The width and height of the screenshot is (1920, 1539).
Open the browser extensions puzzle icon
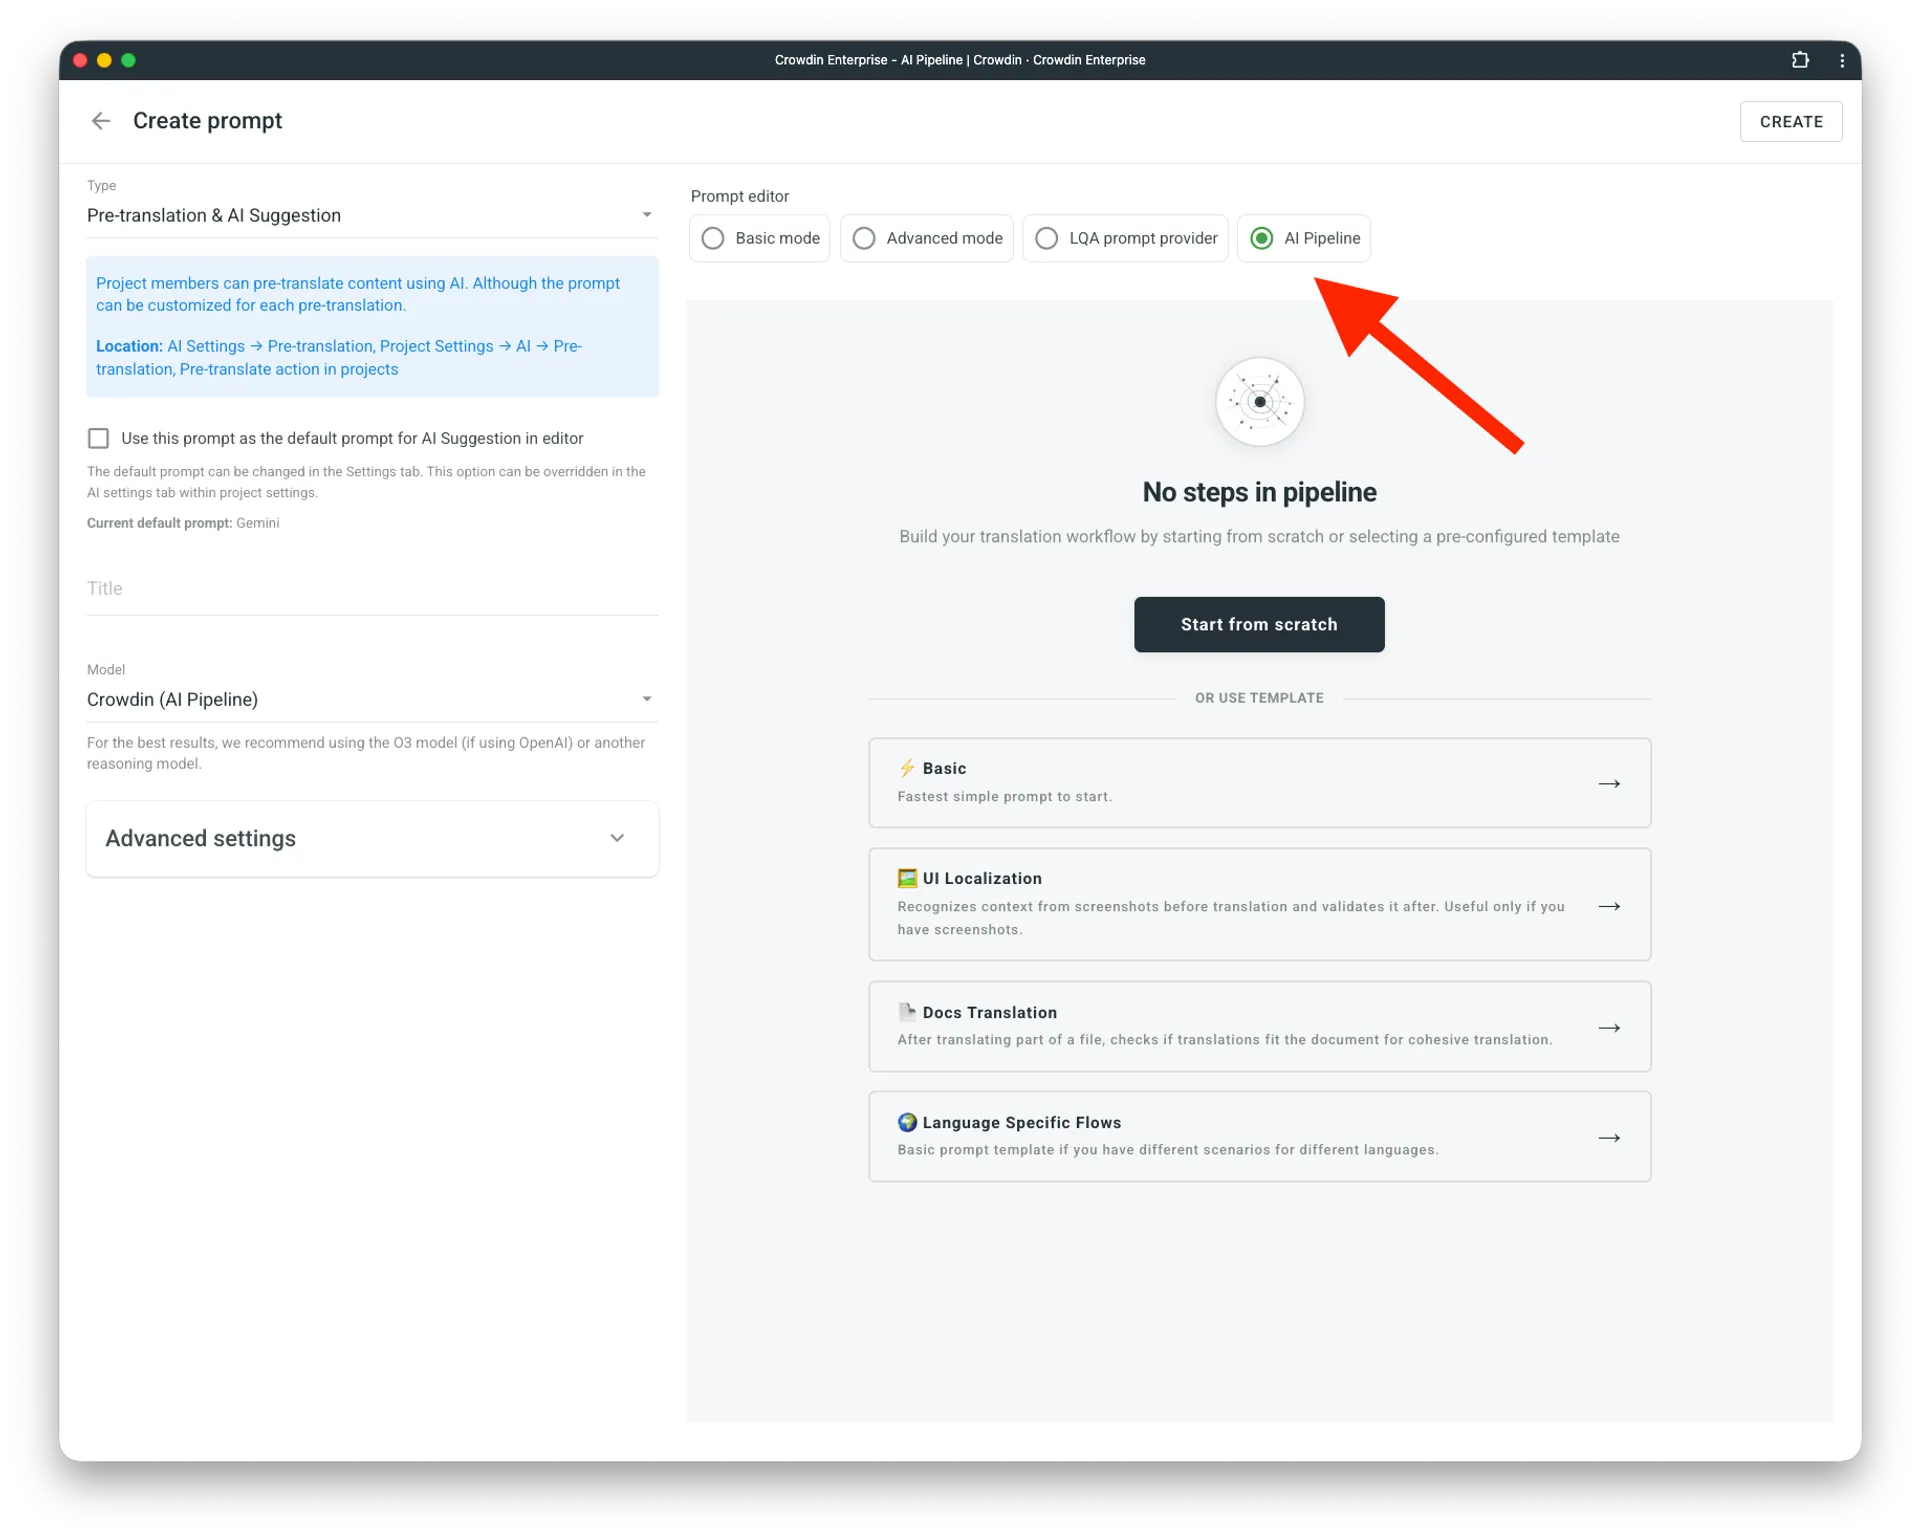tap(1800, 60)
